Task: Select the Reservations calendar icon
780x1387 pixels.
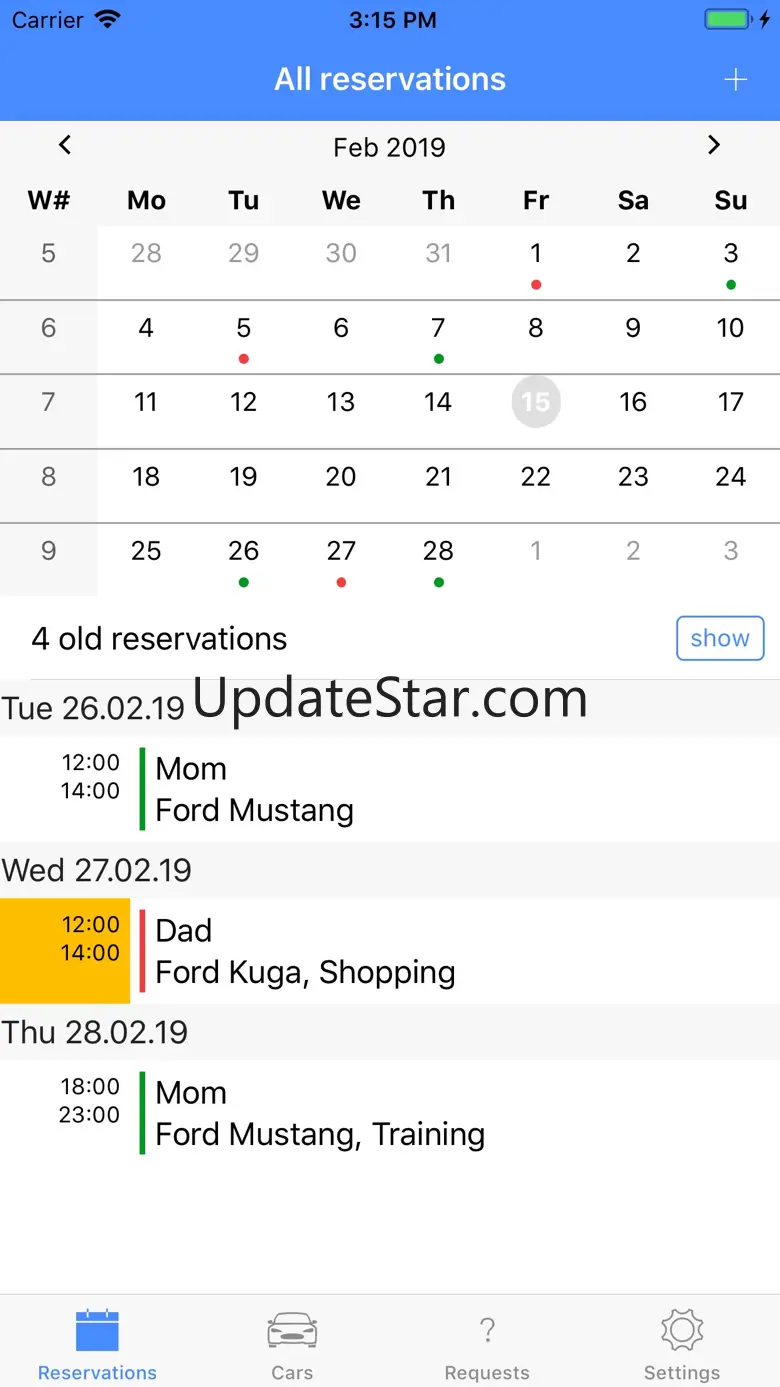Action: coord(97,1332)
